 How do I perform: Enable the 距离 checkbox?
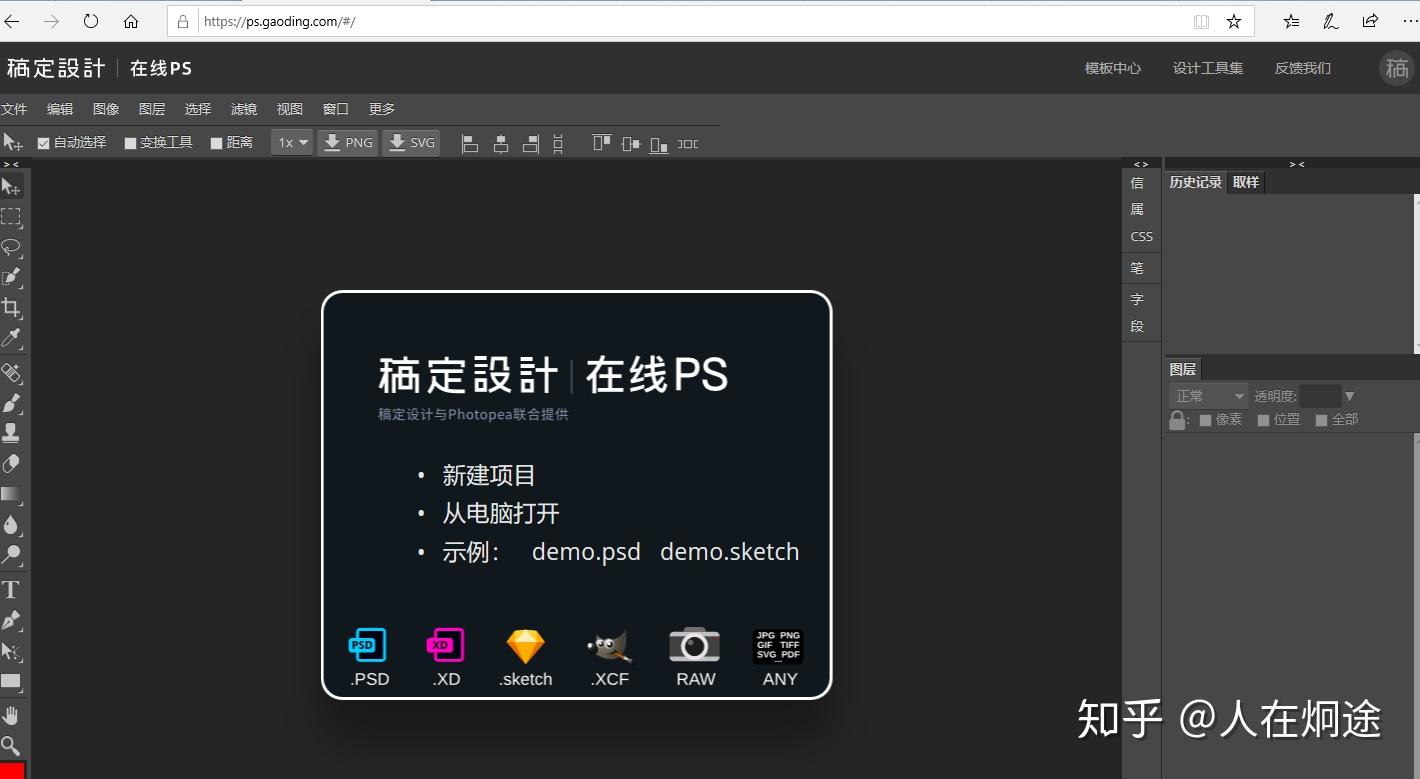(216, 143)
